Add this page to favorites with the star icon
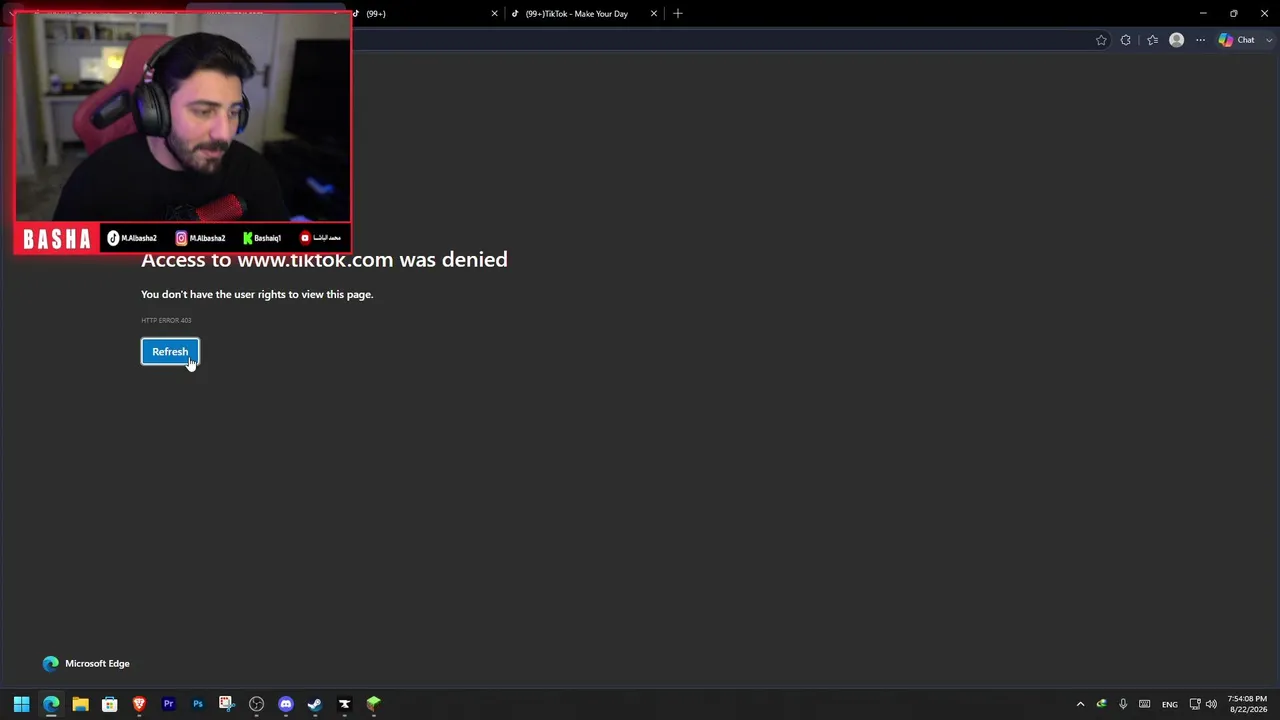Viewport: 1280px width, 720px height. click(1101, 40)
